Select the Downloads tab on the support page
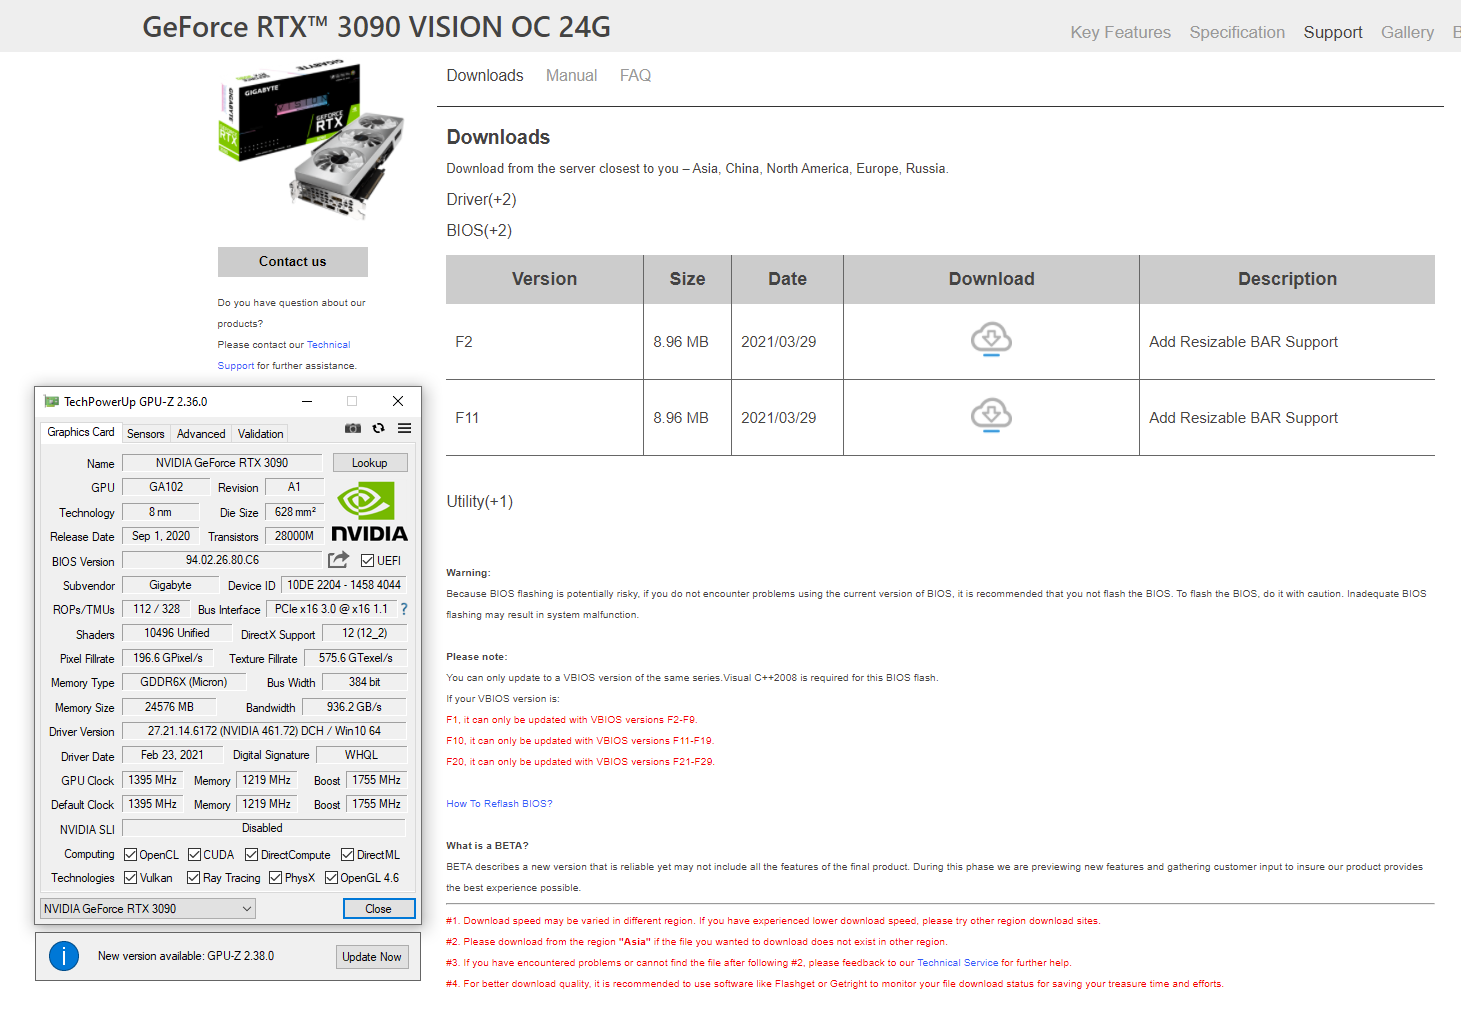 pos(485,76)
